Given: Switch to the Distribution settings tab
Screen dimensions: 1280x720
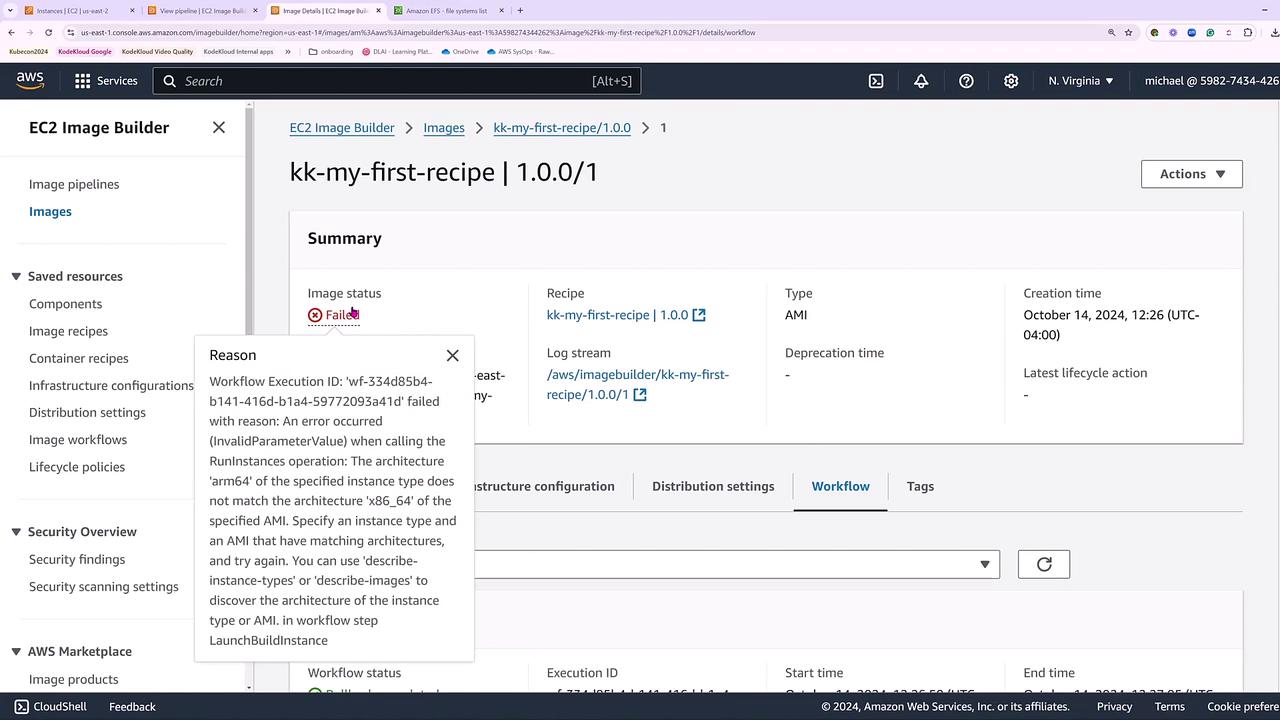Looking at the screenshot, I should tap(713, 486).
